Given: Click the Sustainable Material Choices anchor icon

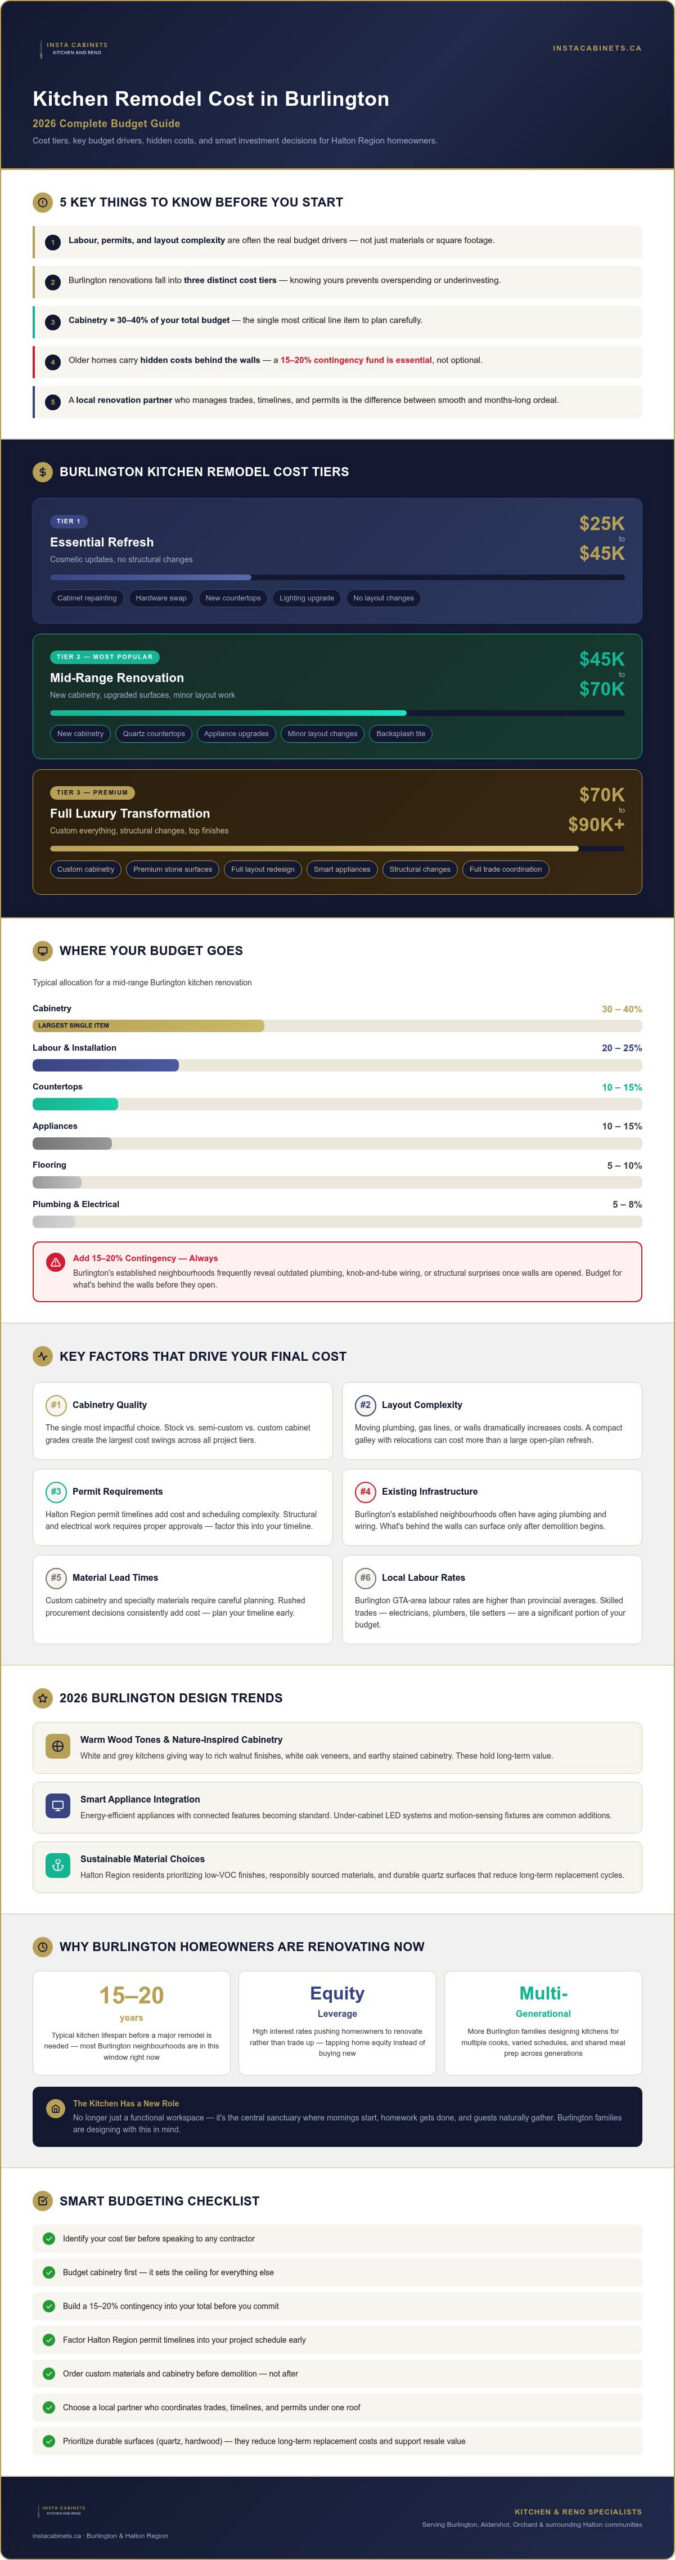Looking at the screenshot, I should pyautogui.click(x=58, y=1866).
